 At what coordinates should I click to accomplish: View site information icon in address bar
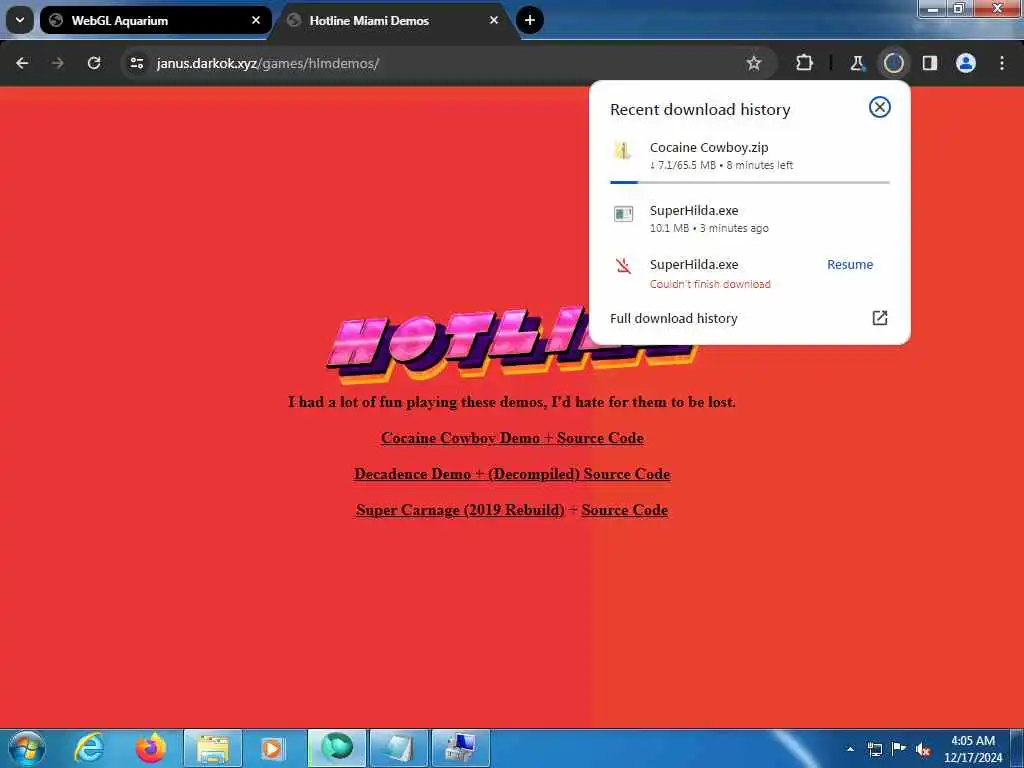136,63
